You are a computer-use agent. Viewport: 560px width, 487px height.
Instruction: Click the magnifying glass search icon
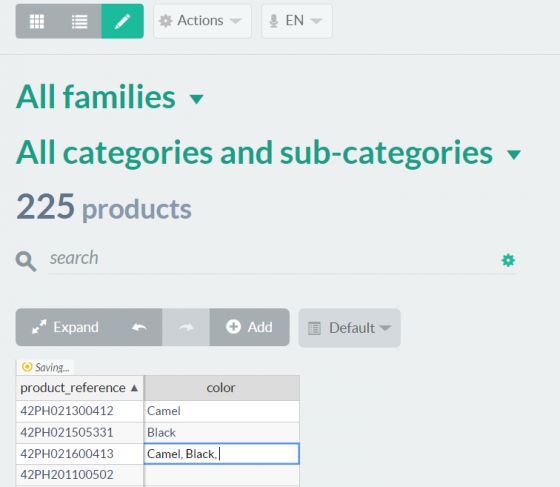[x=26, y=261]
